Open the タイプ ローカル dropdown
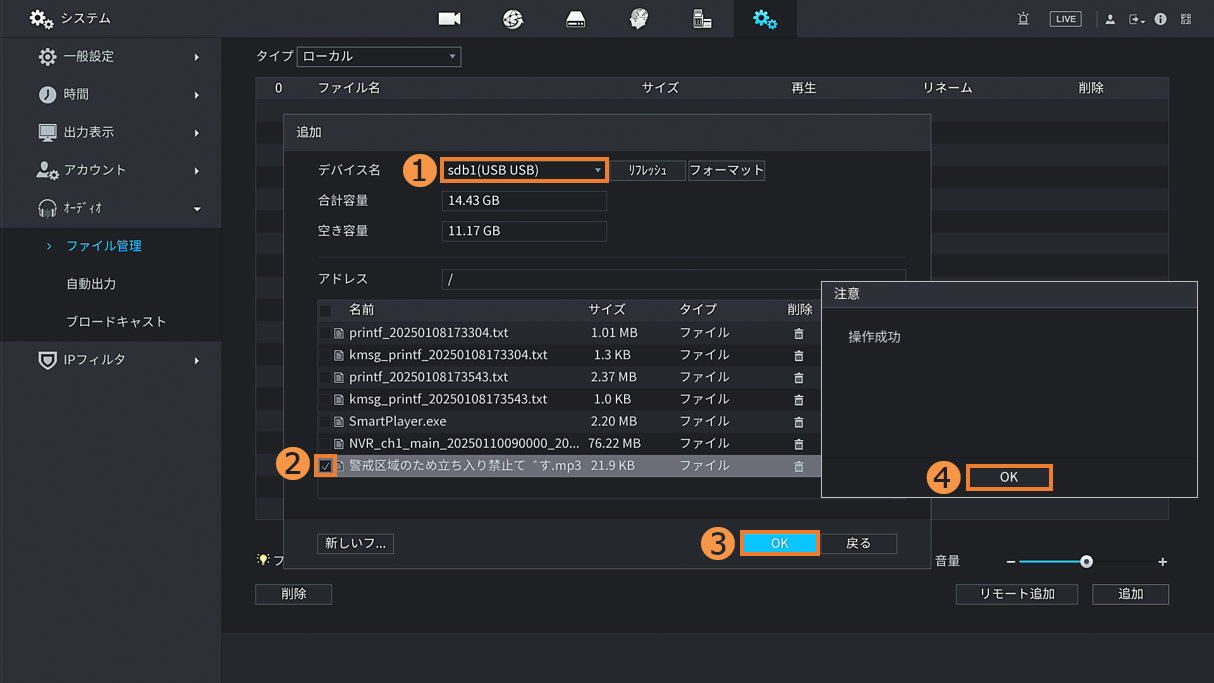The height and width of the screenshot is (683, 1214). 379,57
